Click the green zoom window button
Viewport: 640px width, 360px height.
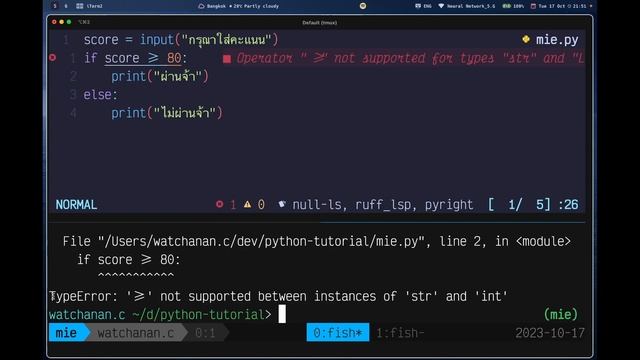tap(69, 22)
